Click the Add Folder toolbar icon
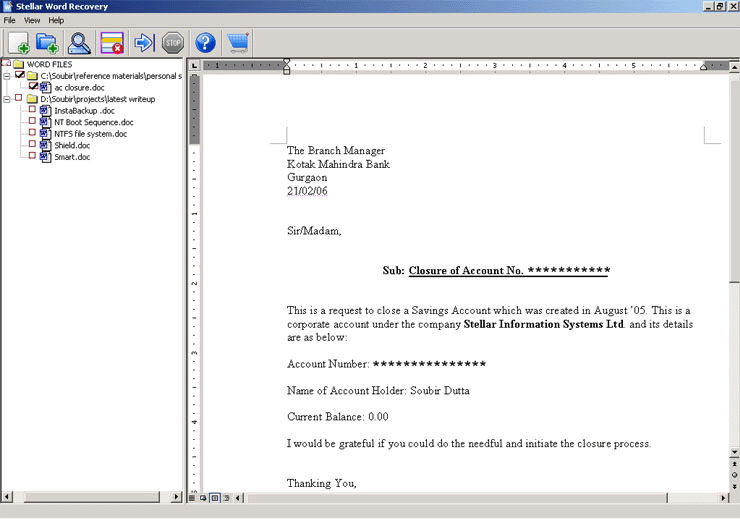 [x=48, y=43]
